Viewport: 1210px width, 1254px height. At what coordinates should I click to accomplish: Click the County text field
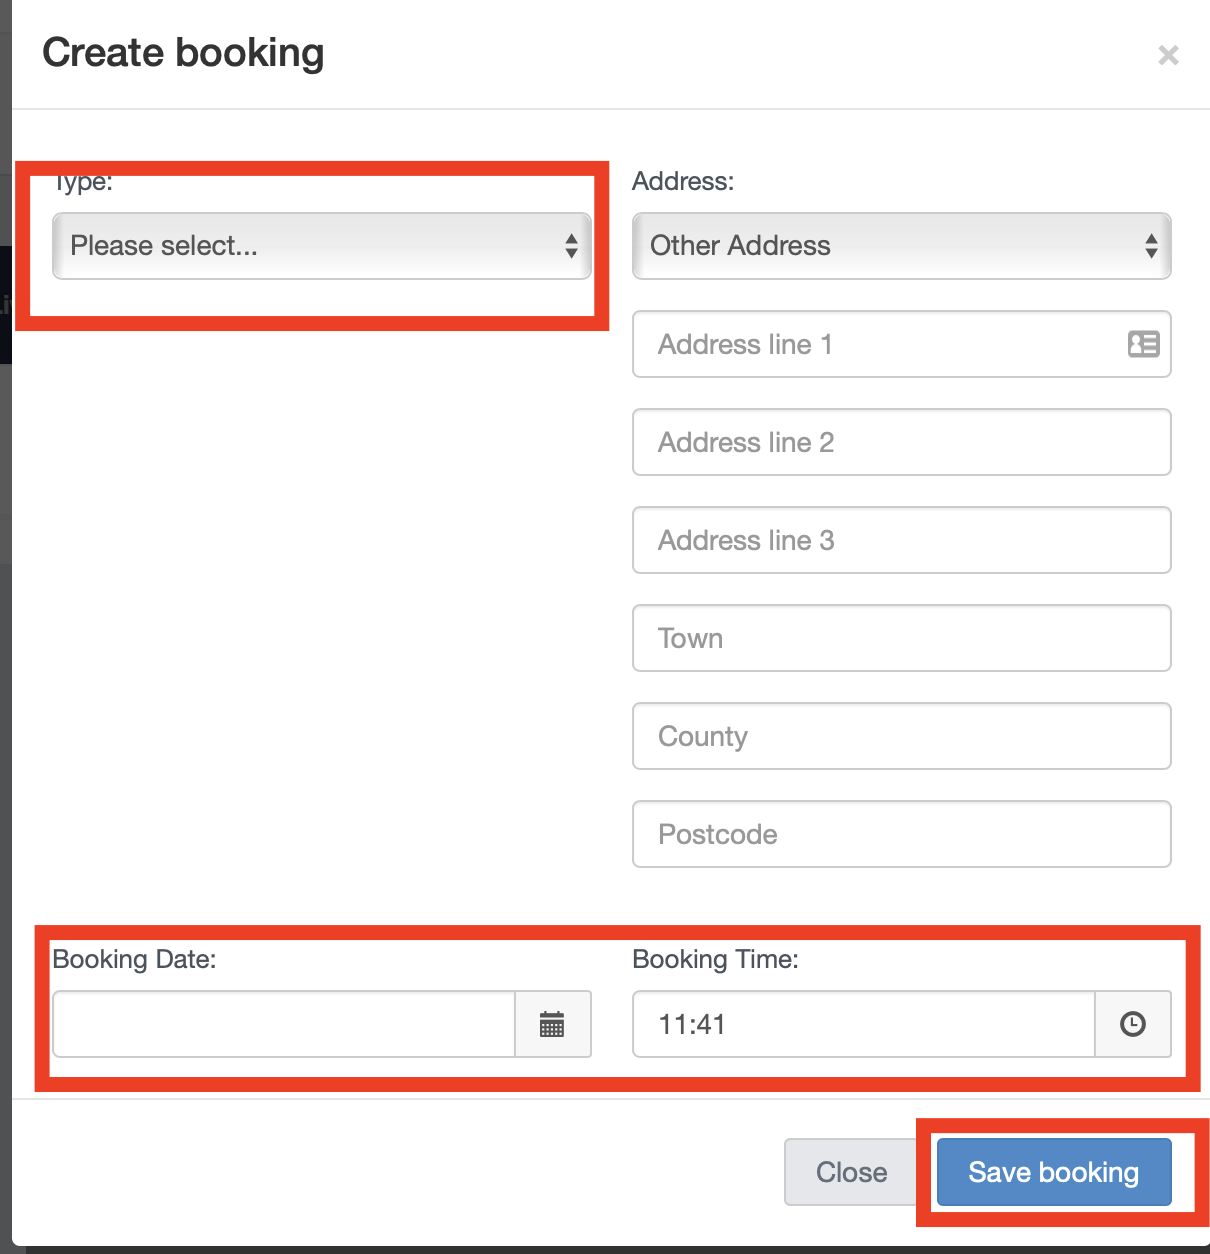(901, 736)
